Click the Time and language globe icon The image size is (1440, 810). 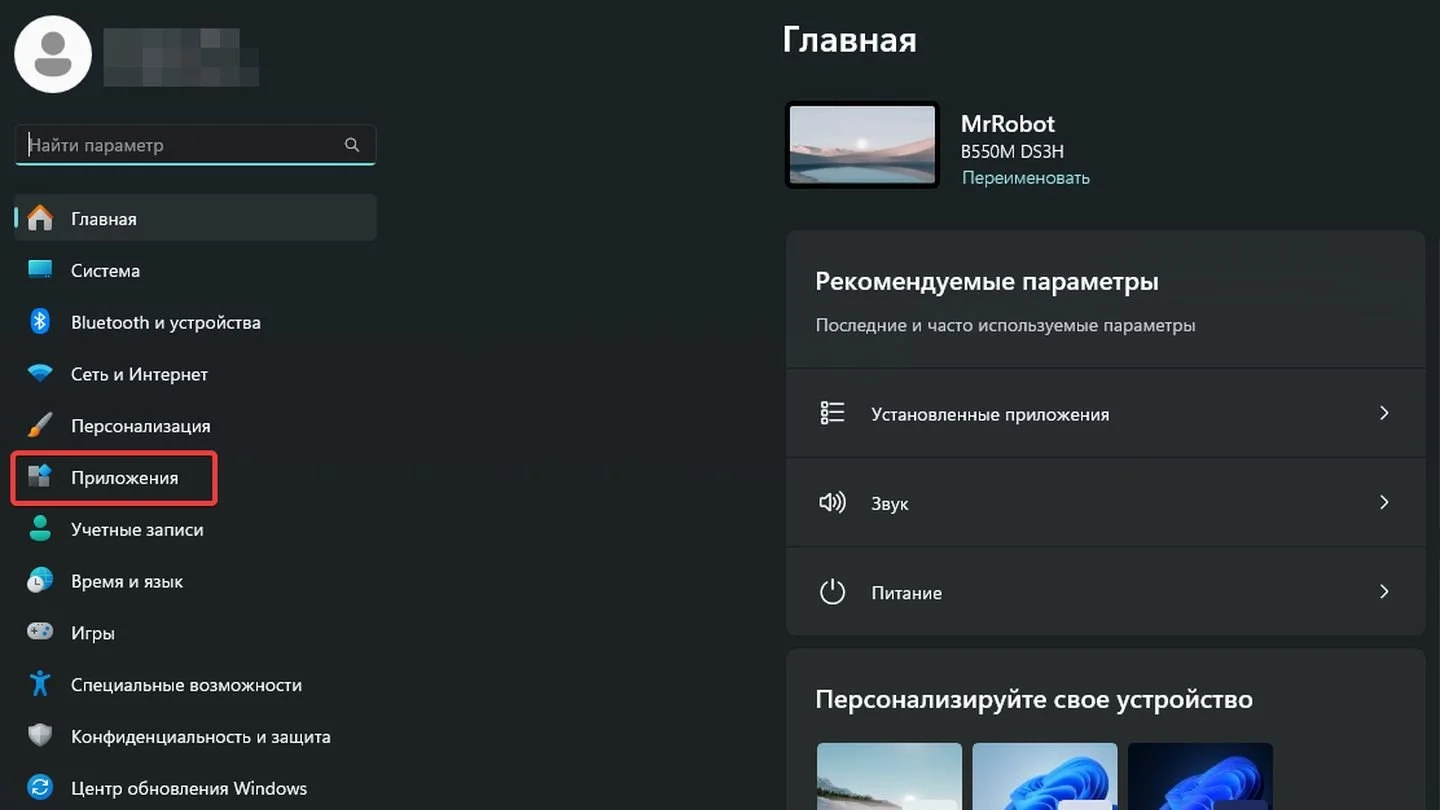(x=40, y=581)
